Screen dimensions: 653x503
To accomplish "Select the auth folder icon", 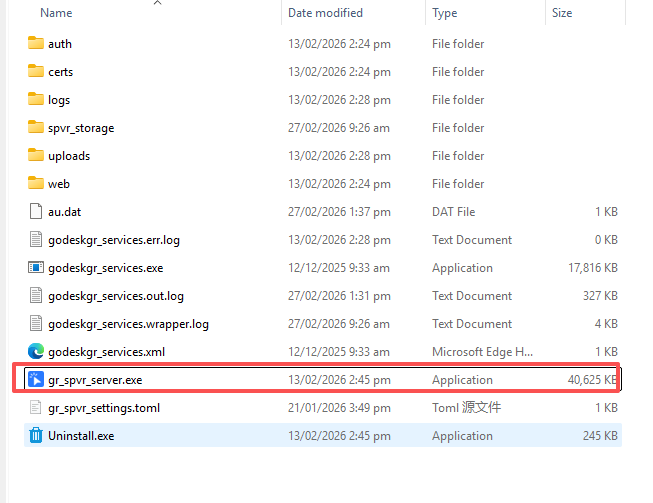I will point(36,44).
